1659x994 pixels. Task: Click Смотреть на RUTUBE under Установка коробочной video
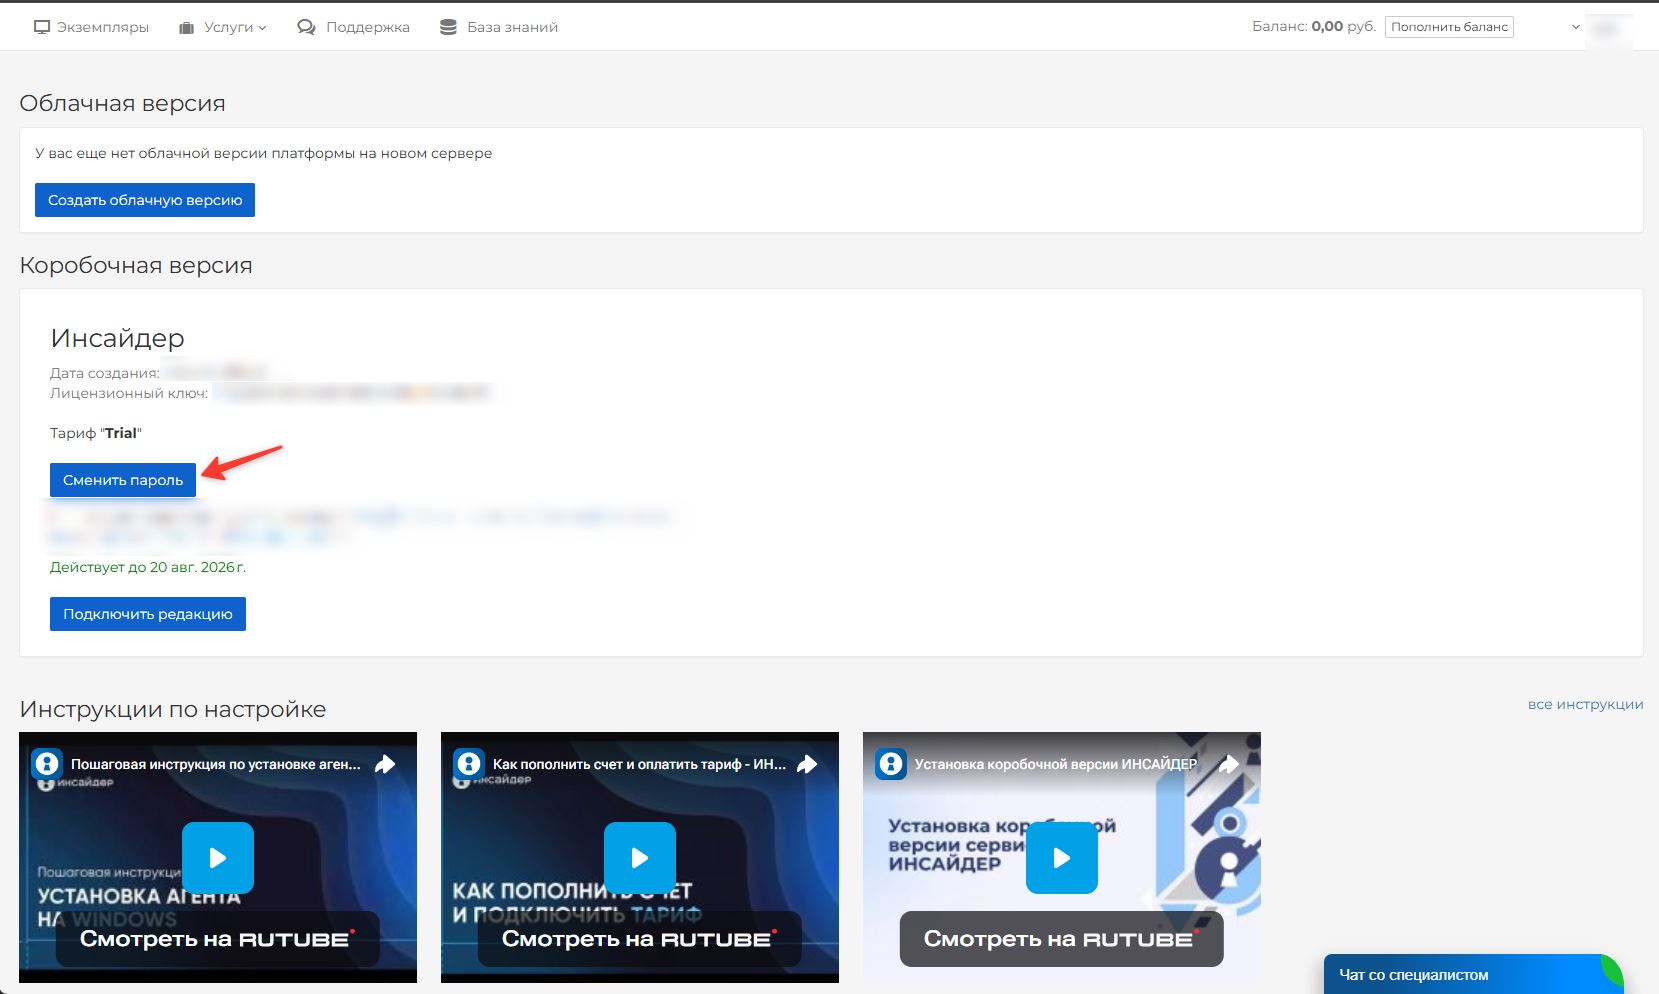click(x=1062, y=939)
